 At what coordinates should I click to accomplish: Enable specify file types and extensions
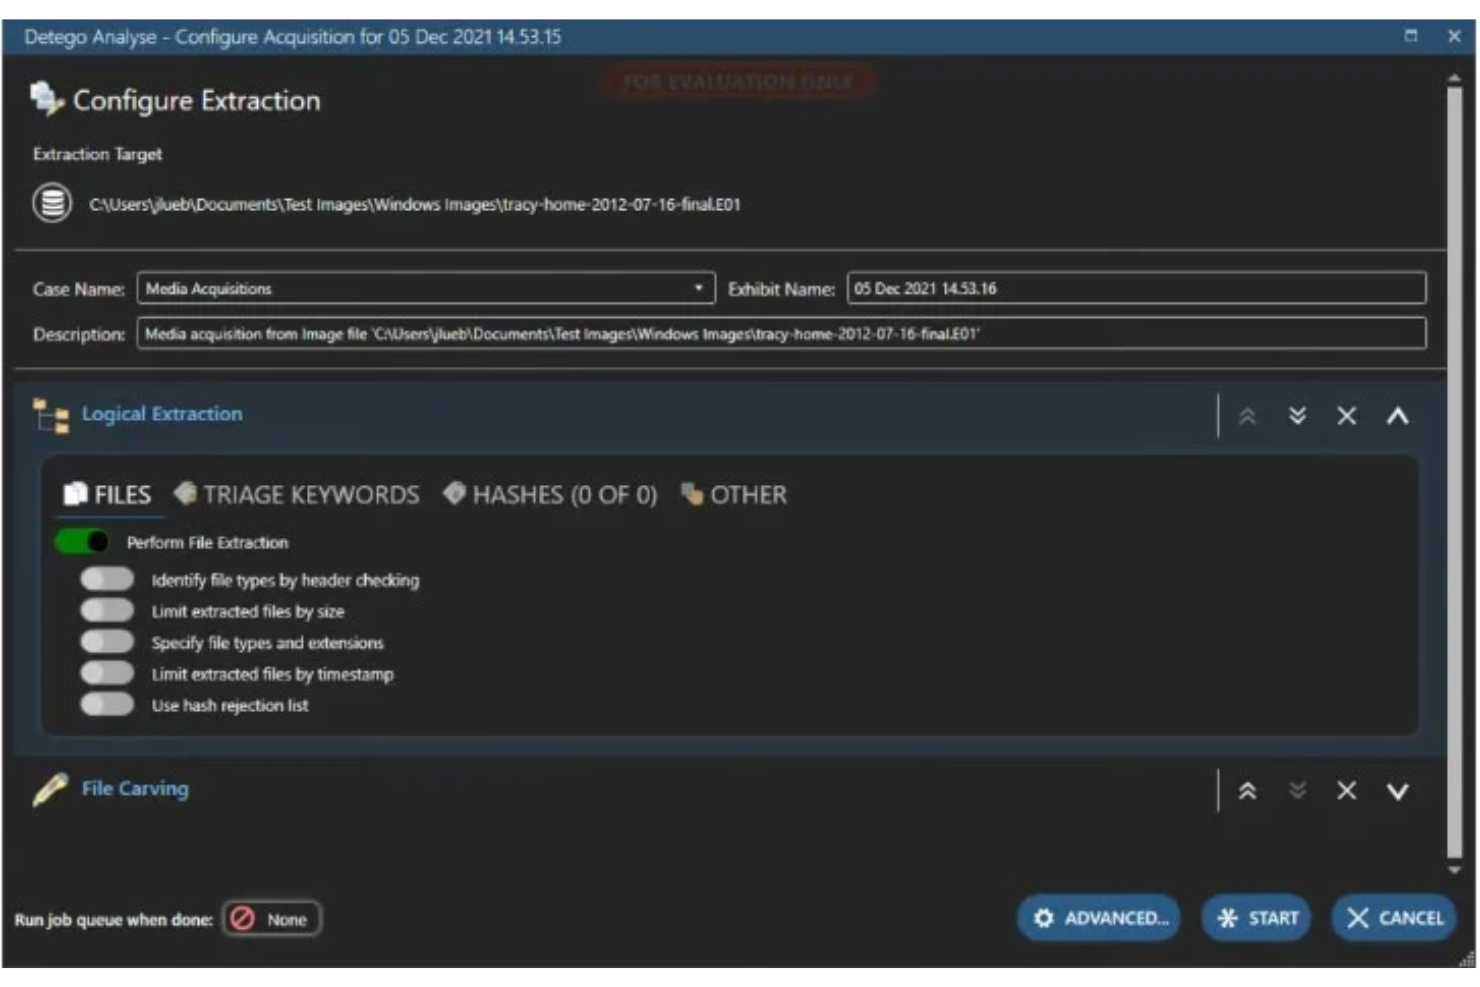[107, 642]
